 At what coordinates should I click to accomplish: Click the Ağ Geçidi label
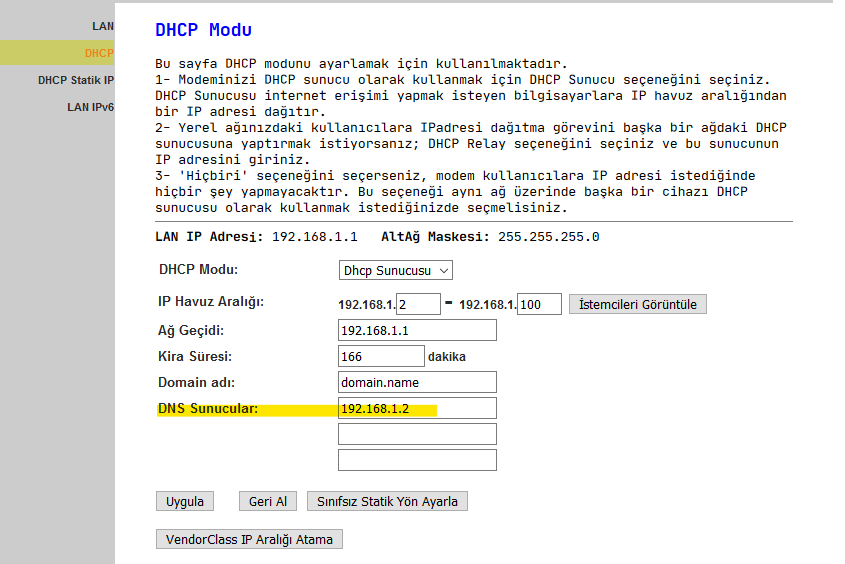click(x=191, y=330)
